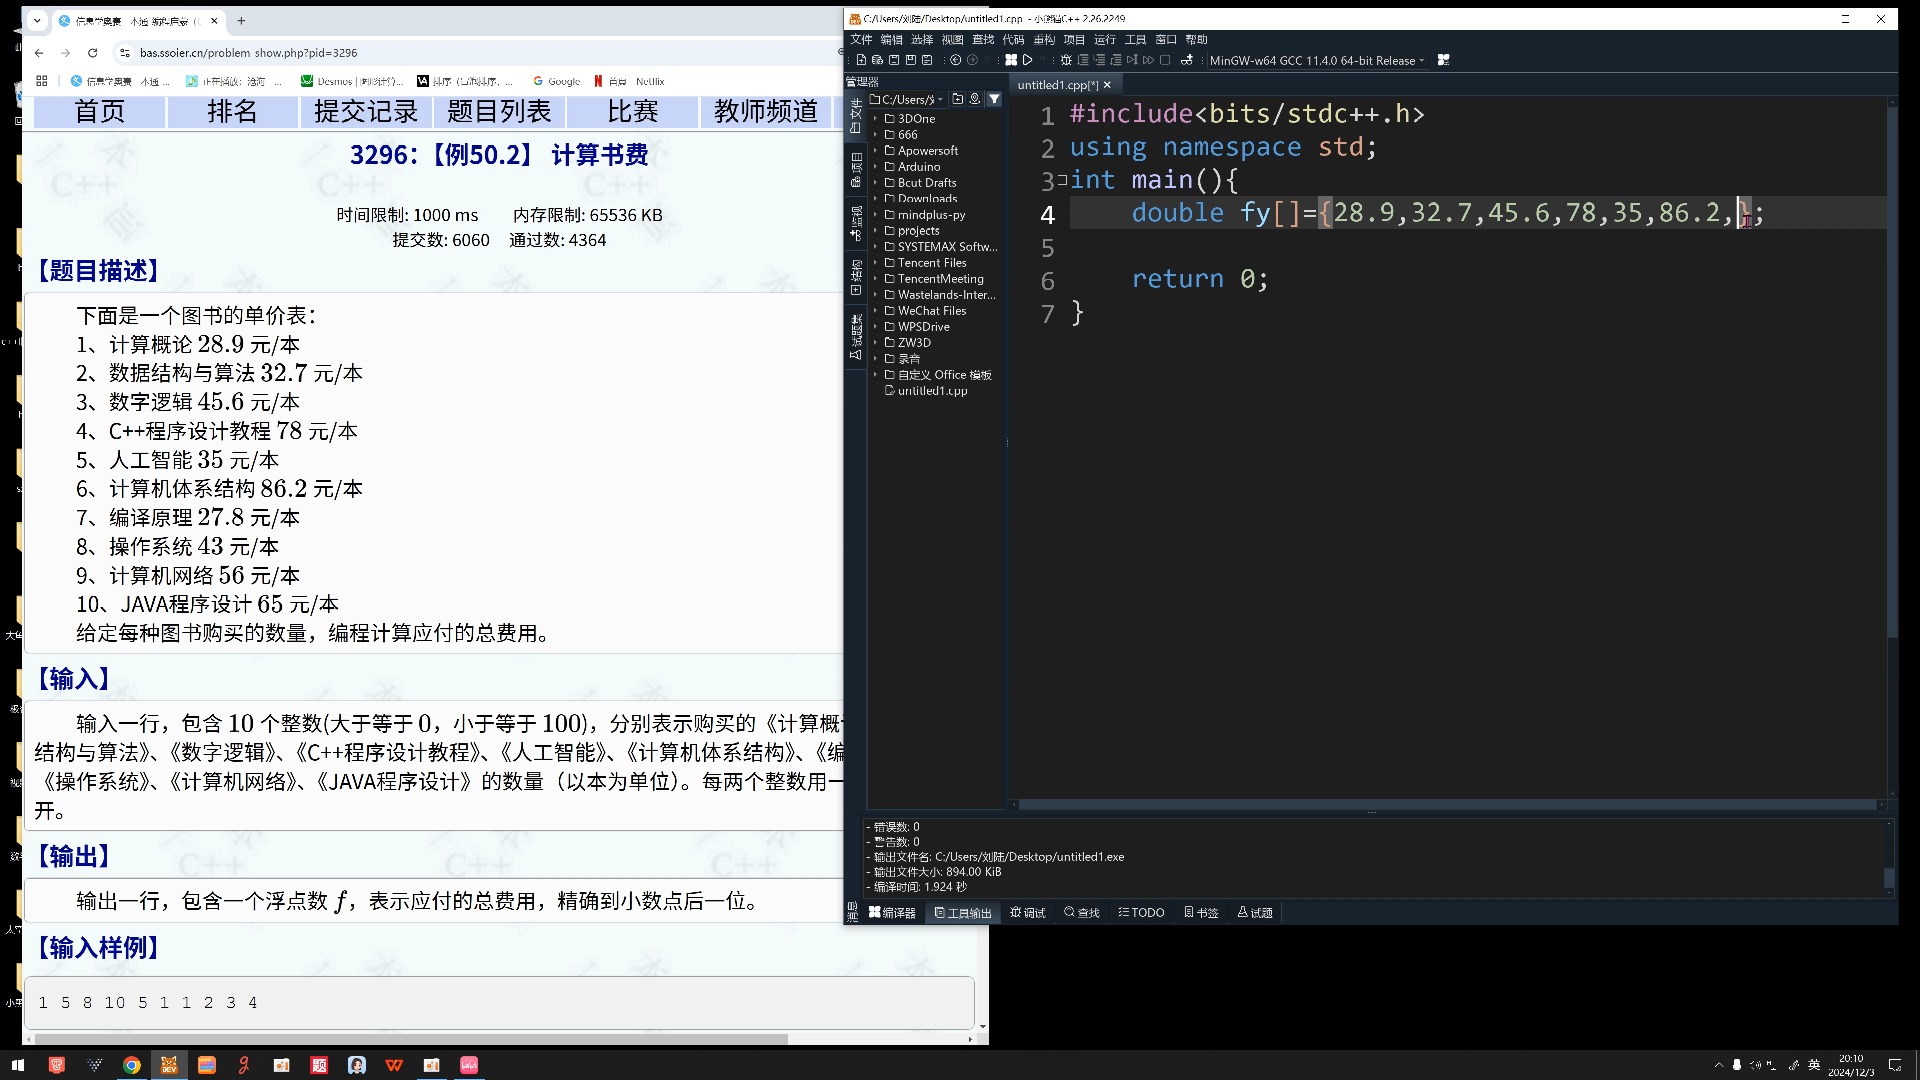This screenshot has height=1080, width=1920.
Task: Open the 运行 menu in the IDE
Action: [1105, 40]
